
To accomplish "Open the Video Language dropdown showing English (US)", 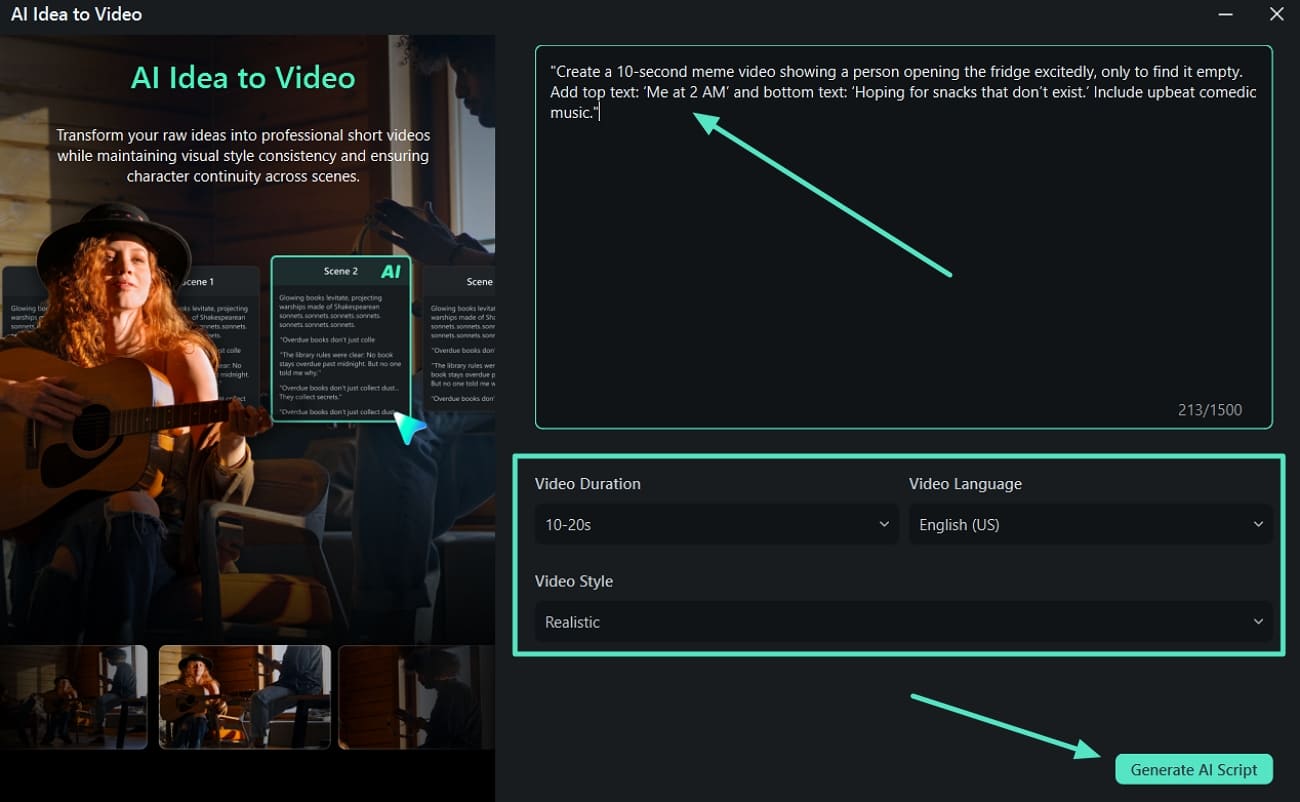I will click(x=1091, y=524).
